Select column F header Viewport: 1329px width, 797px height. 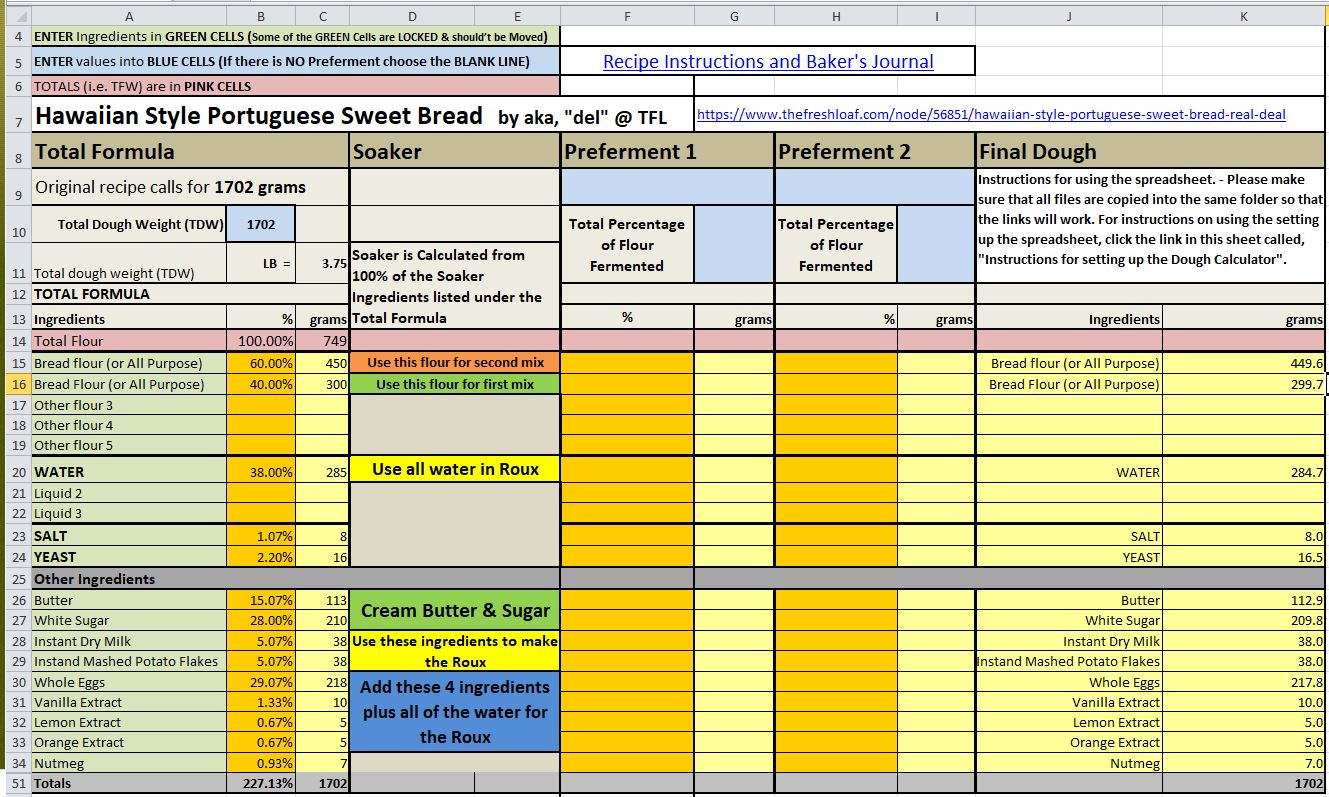tap(627, 16)
